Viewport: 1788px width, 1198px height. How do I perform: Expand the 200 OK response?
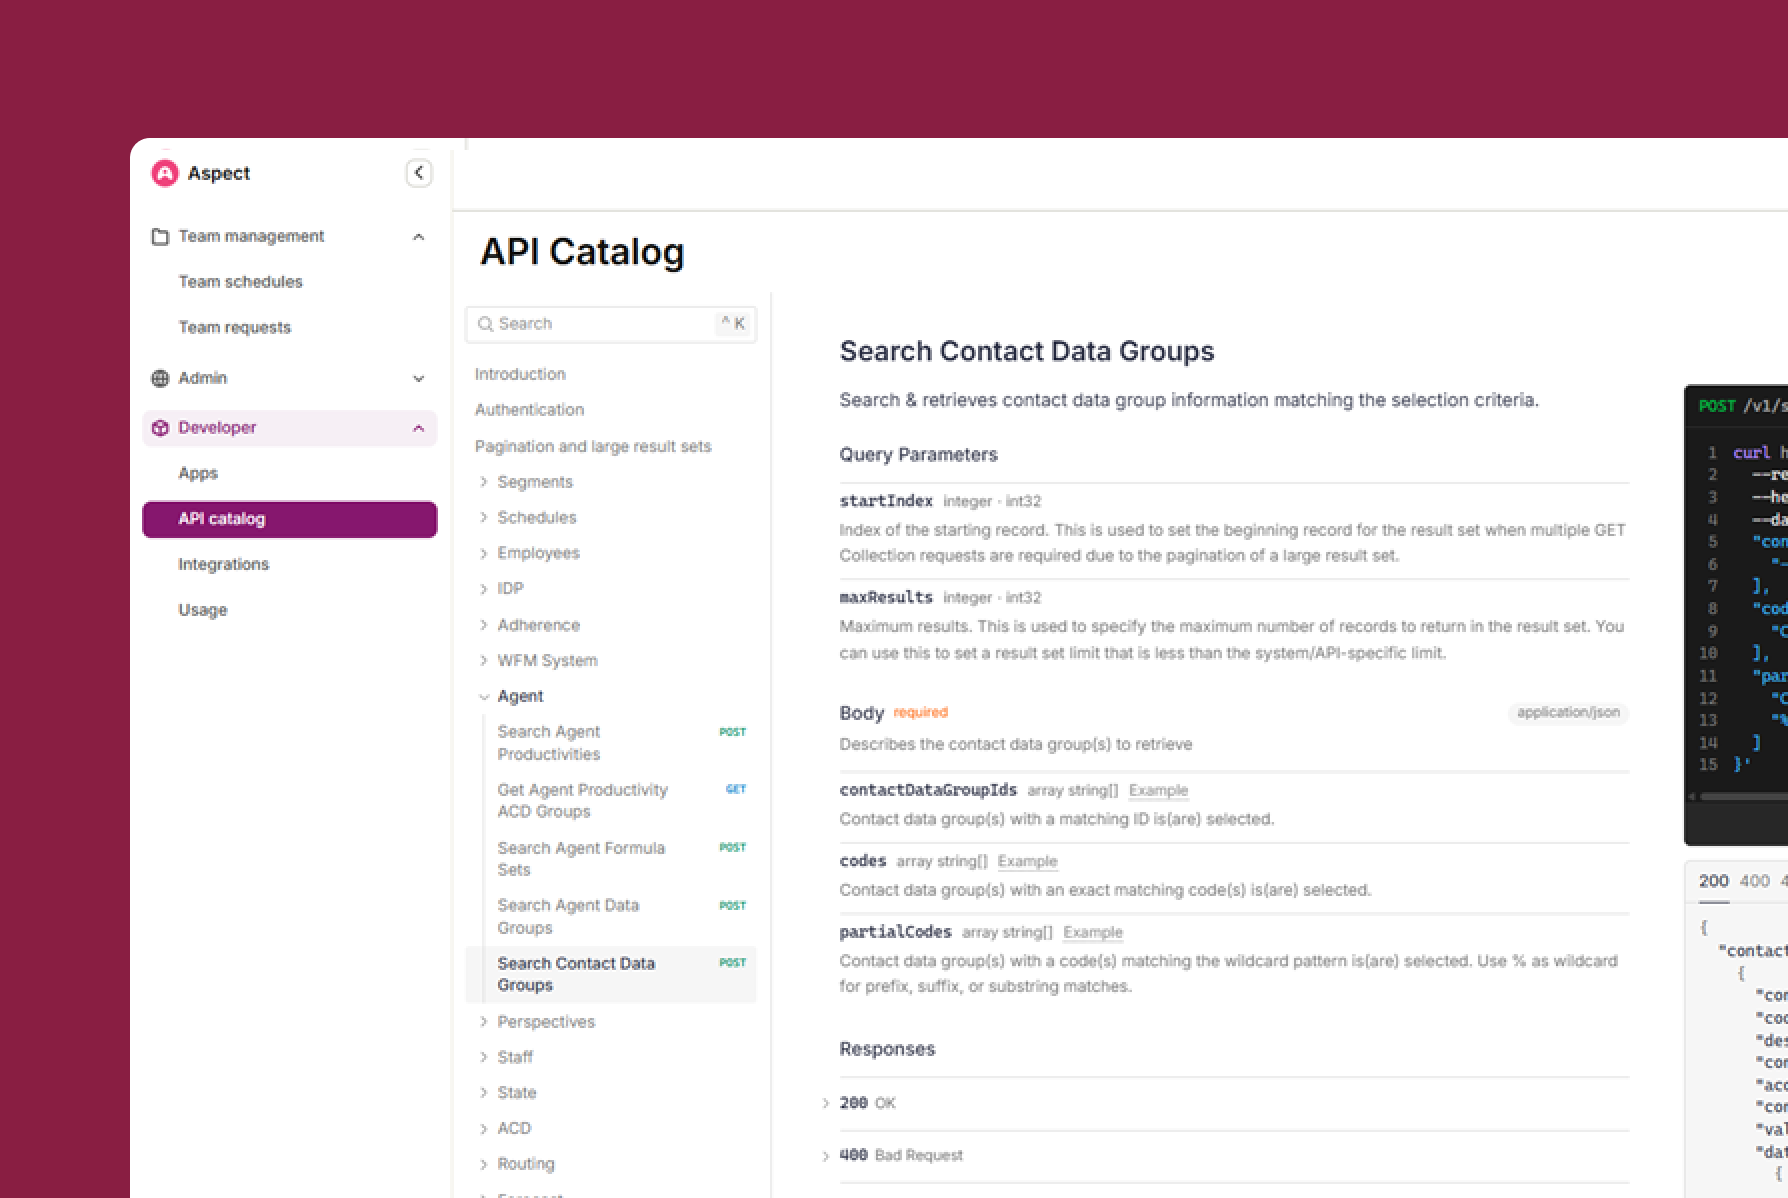click(x=826, y=1103)
